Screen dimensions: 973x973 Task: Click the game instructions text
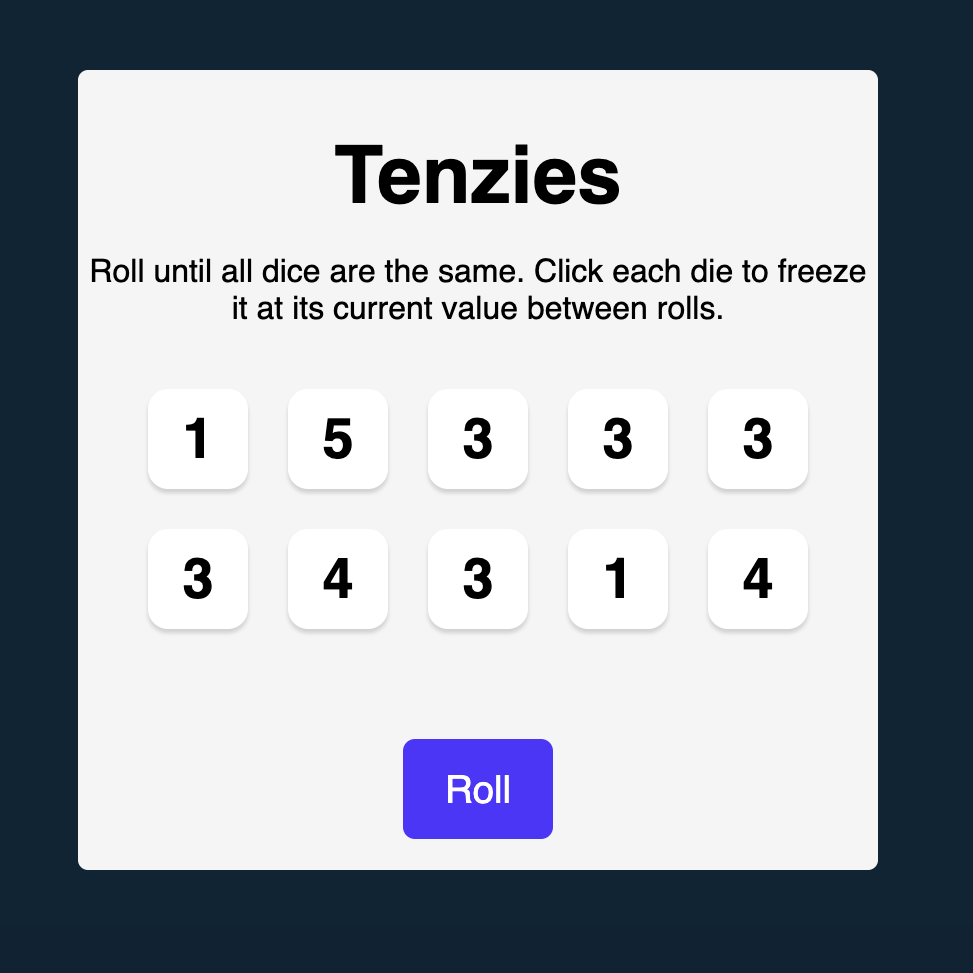pos(478,289)
